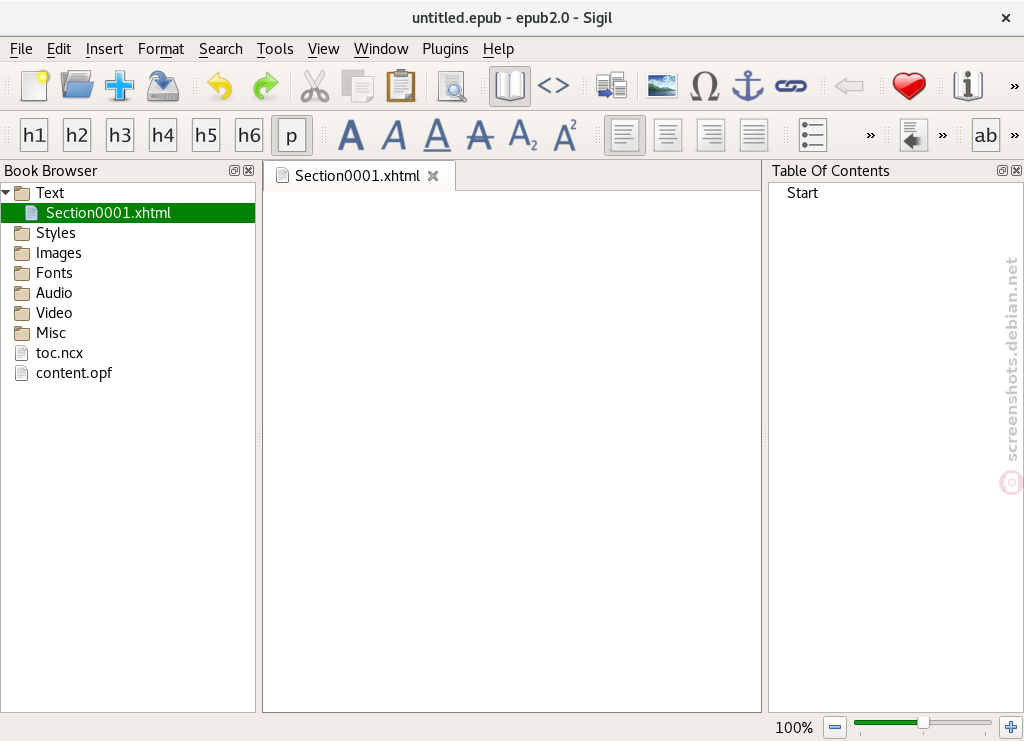This screenshot has width=1024, height=741.
Task: Center align the text
Action: 667,135
